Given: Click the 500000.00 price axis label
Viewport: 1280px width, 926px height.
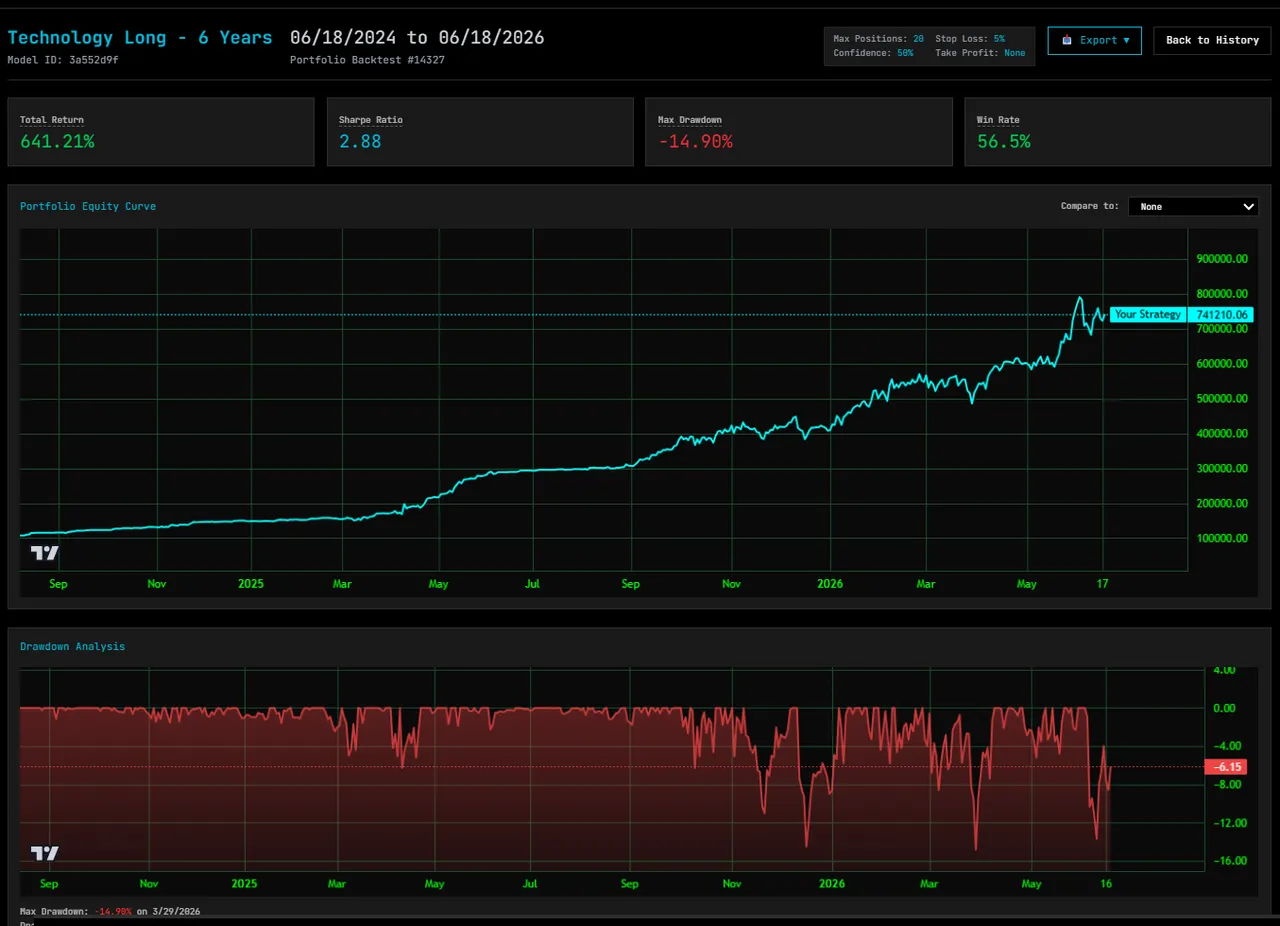Looking at the screenshot, I should point(1221,399).
